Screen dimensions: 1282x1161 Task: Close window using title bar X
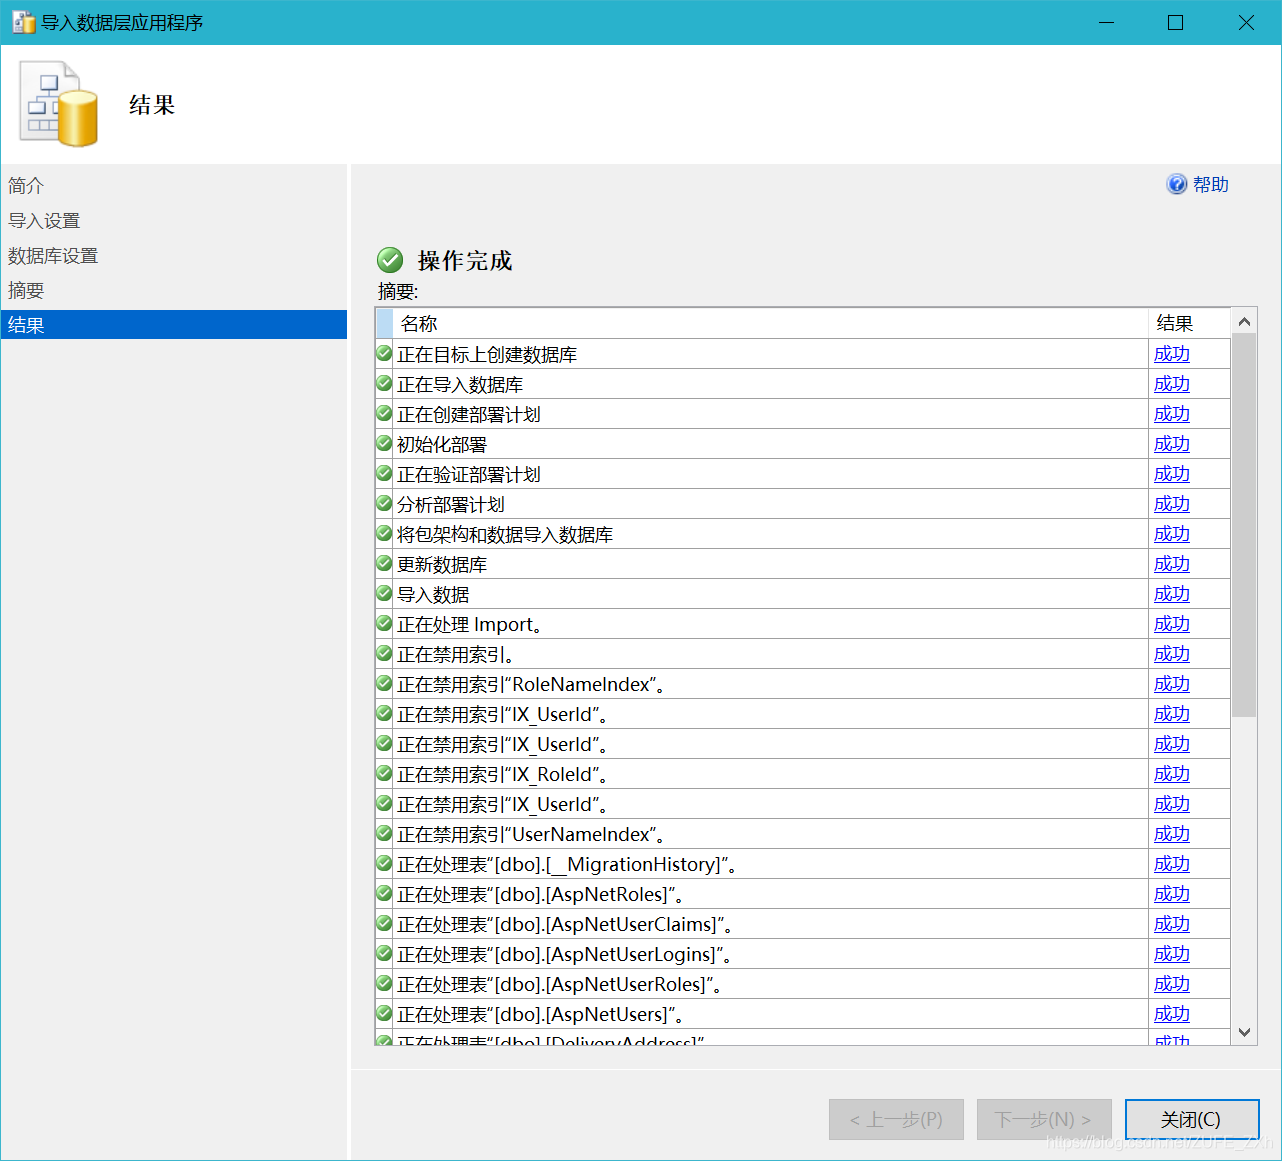tap(1246, 22)
